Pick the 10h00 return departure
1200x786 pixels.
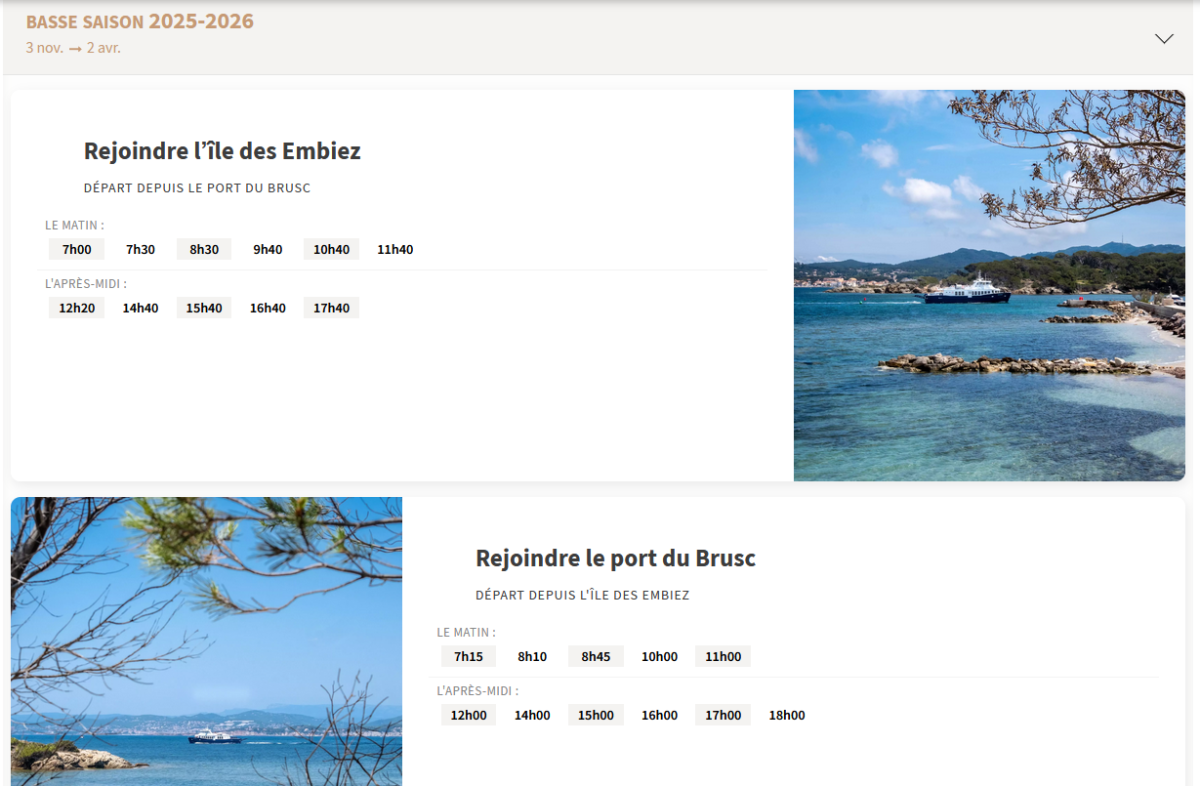tap(659, 657)
